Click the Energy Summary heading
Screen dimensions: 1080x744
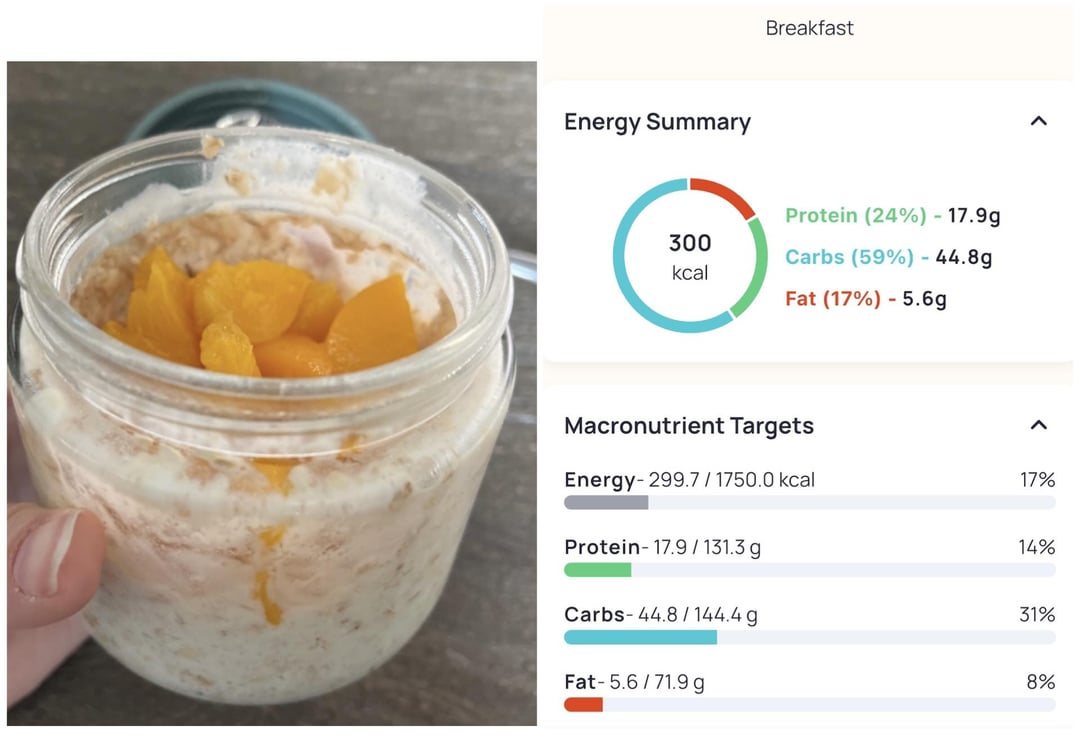tap(657, 122)
